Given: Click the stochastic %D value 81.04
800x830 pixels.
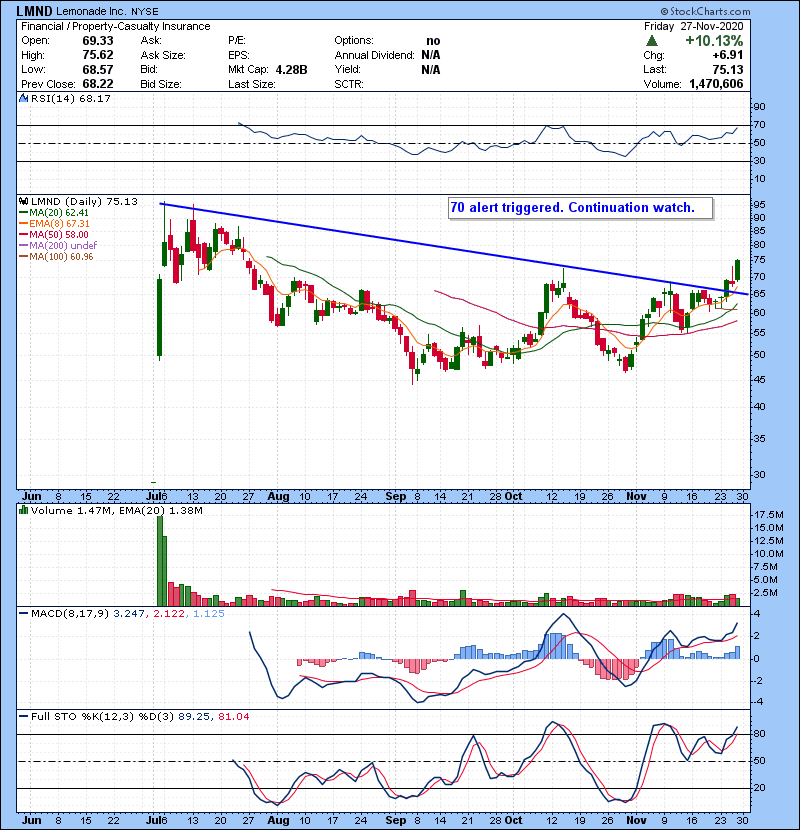Looking at the screenshot, I should (233, 717).
